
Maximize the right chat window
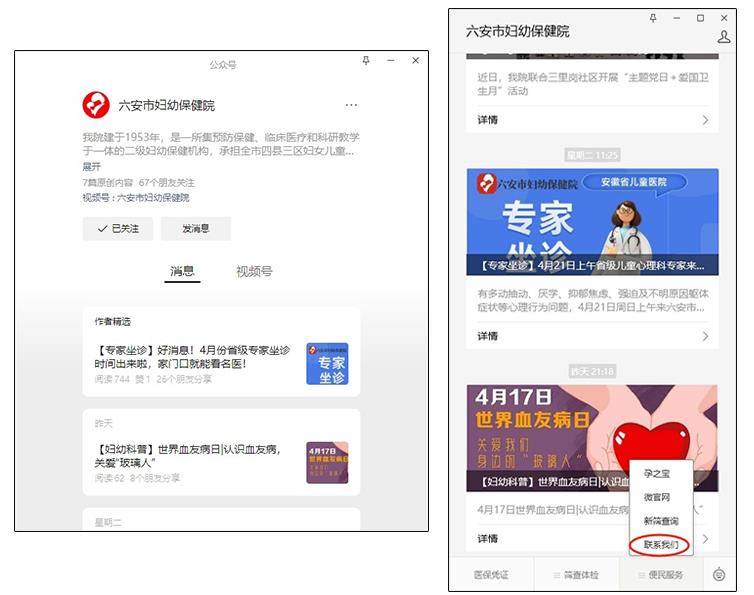click(700, 18)
